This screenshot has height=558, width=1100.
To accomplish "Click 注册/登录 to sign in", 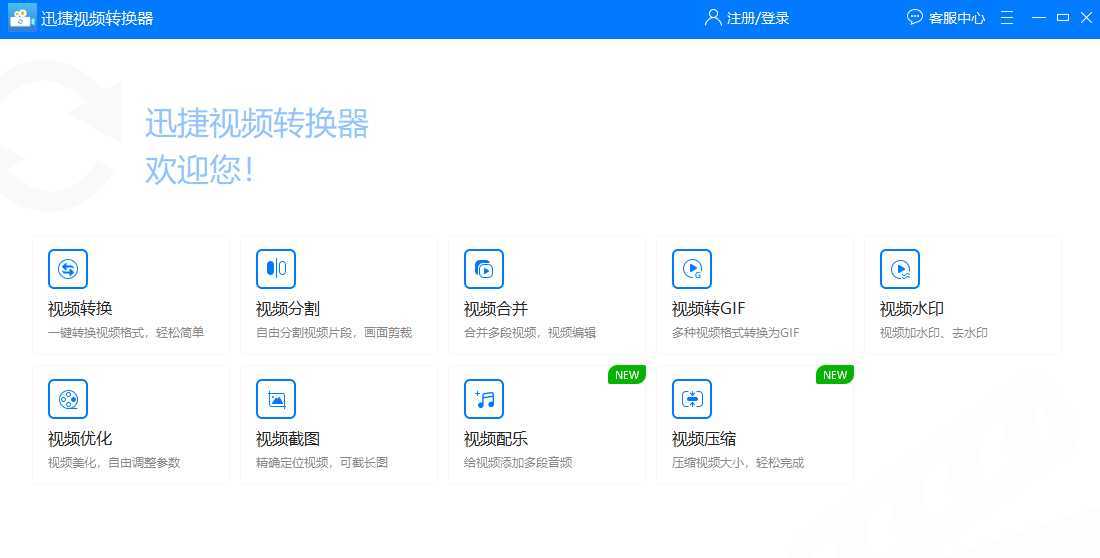I will pyautogui.click(x=758, y=18).
